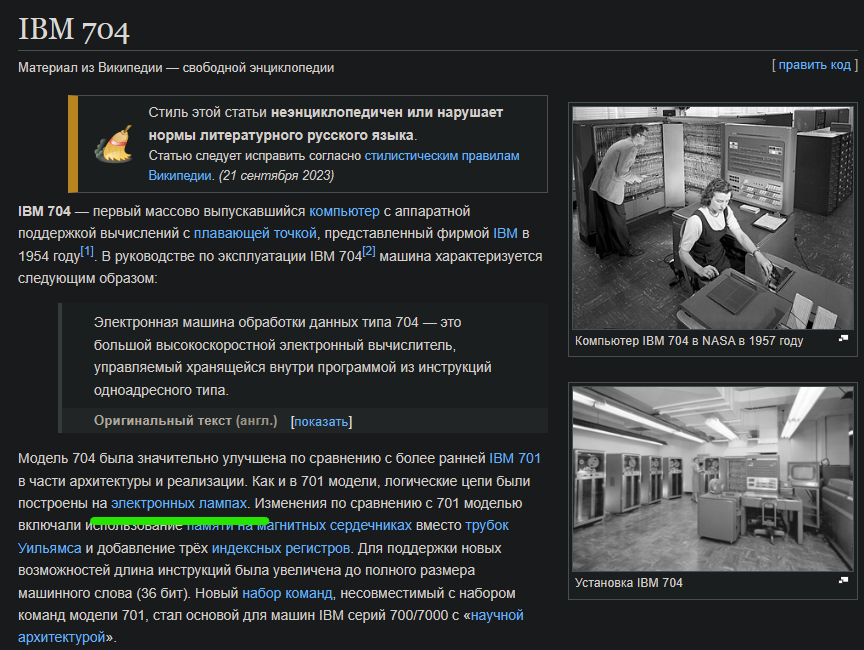Viewport: 864px width, 650px height.
Task: Follow the 'электронных лампах' link
Action: 179,503
